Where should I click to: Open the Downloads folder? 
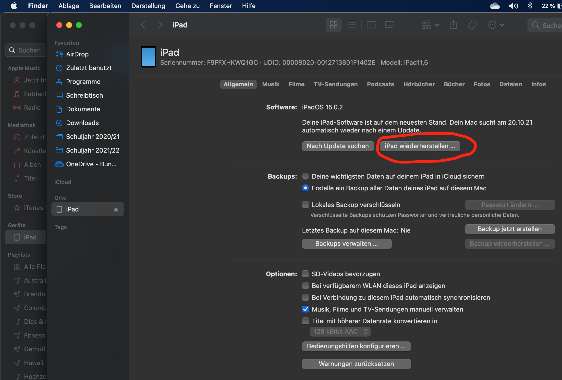pyautogui.click(x=77, y=123)
